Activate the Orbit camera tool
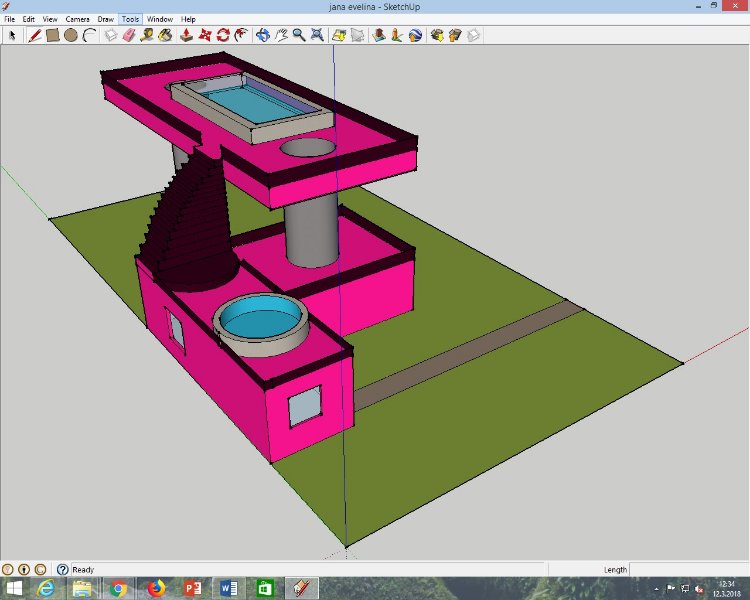 click(x=262, y=35)
